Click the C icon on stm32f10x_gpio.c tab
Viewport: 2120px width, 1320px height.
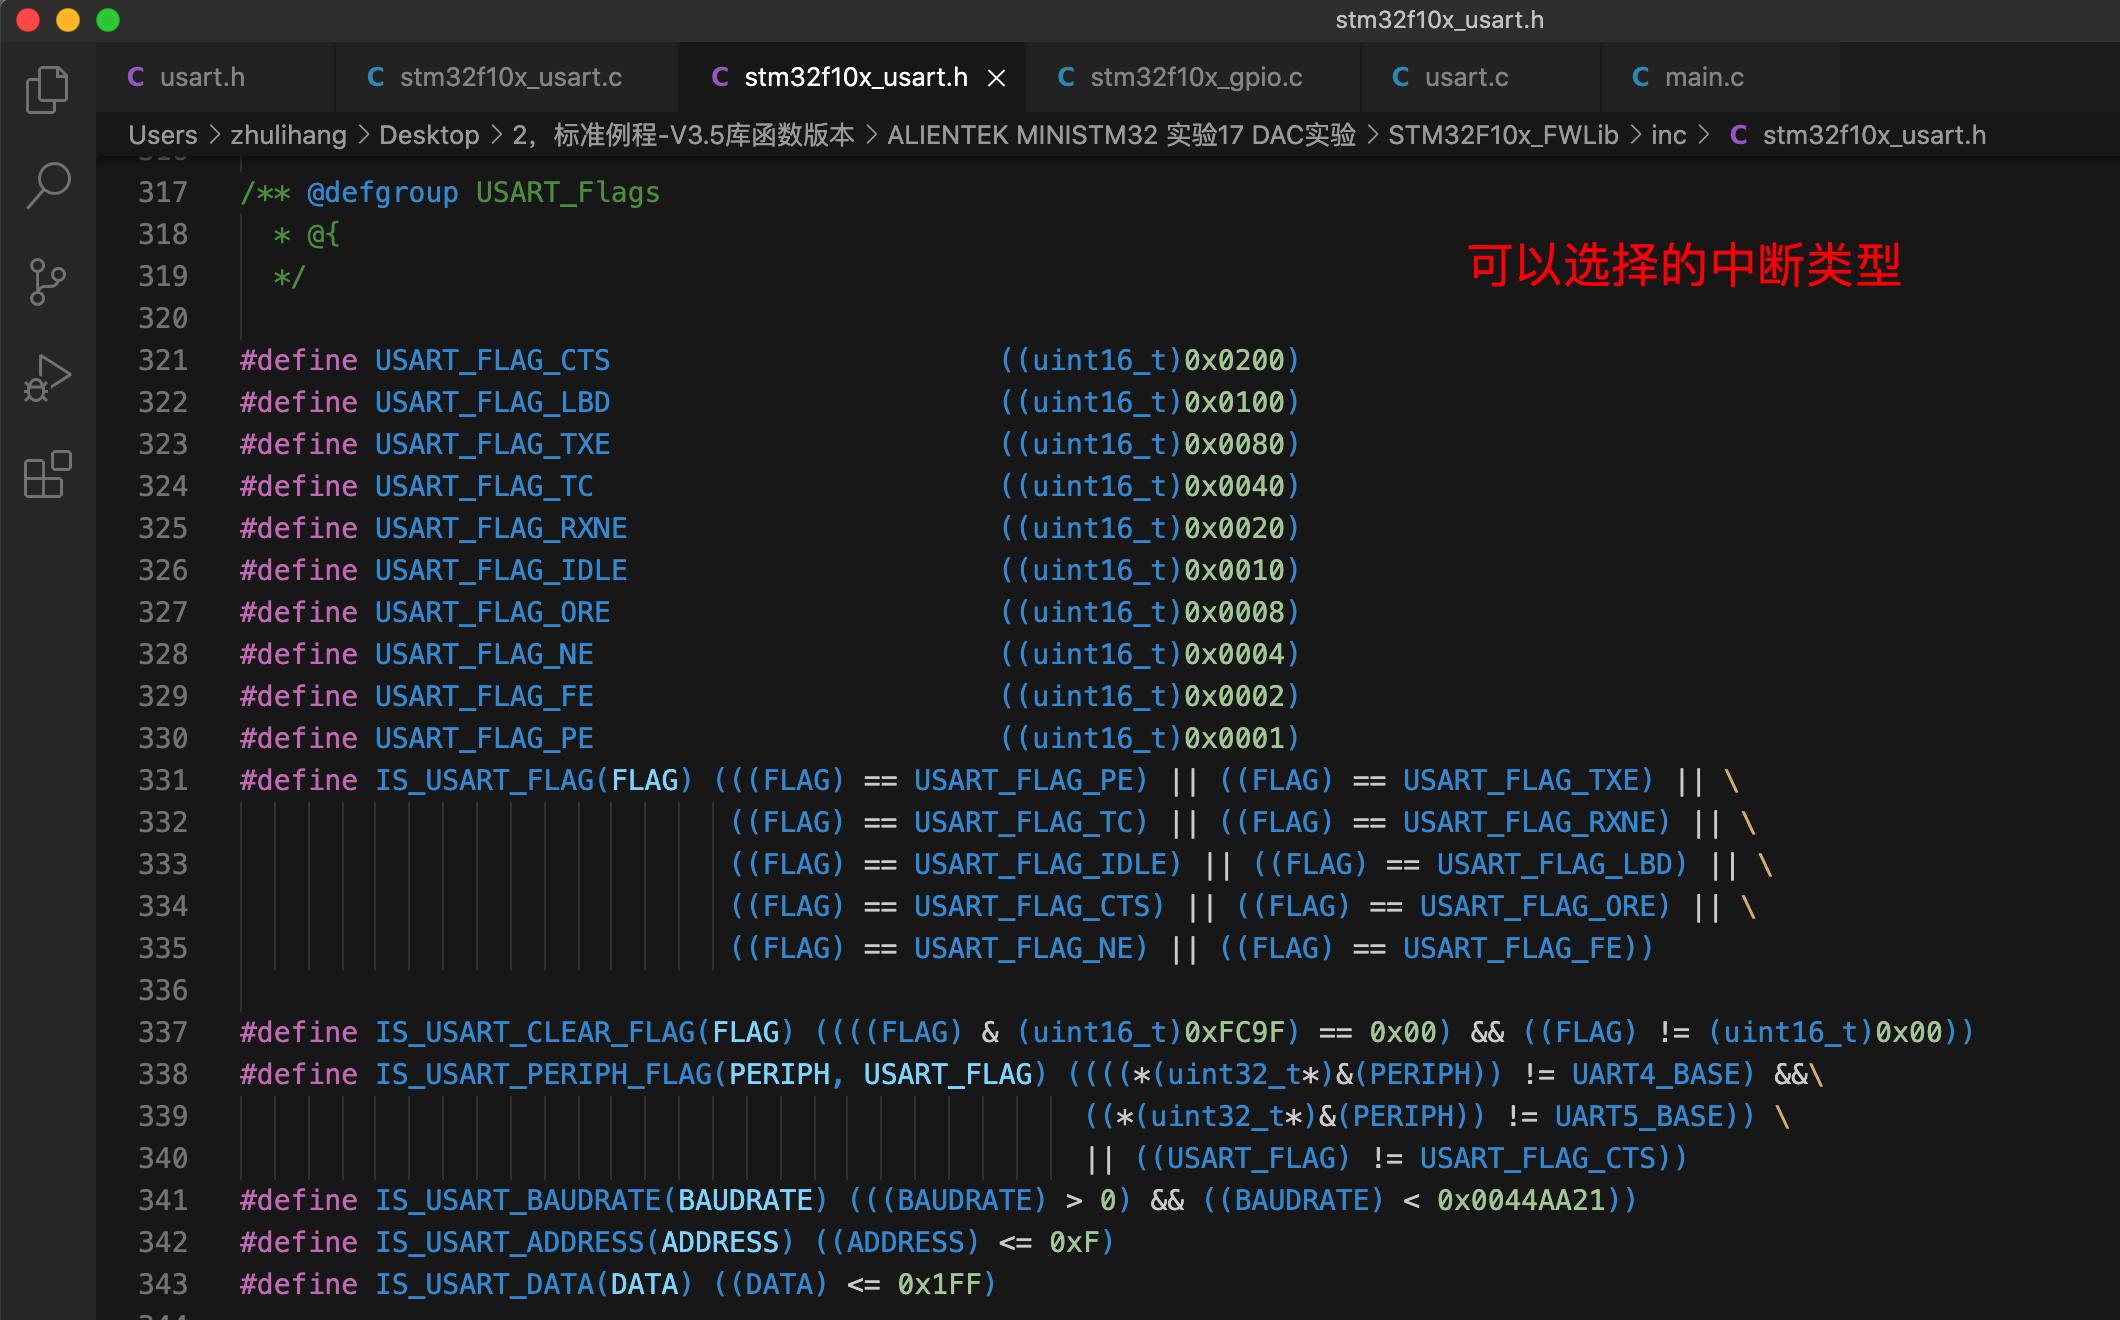coord(1066,77)
